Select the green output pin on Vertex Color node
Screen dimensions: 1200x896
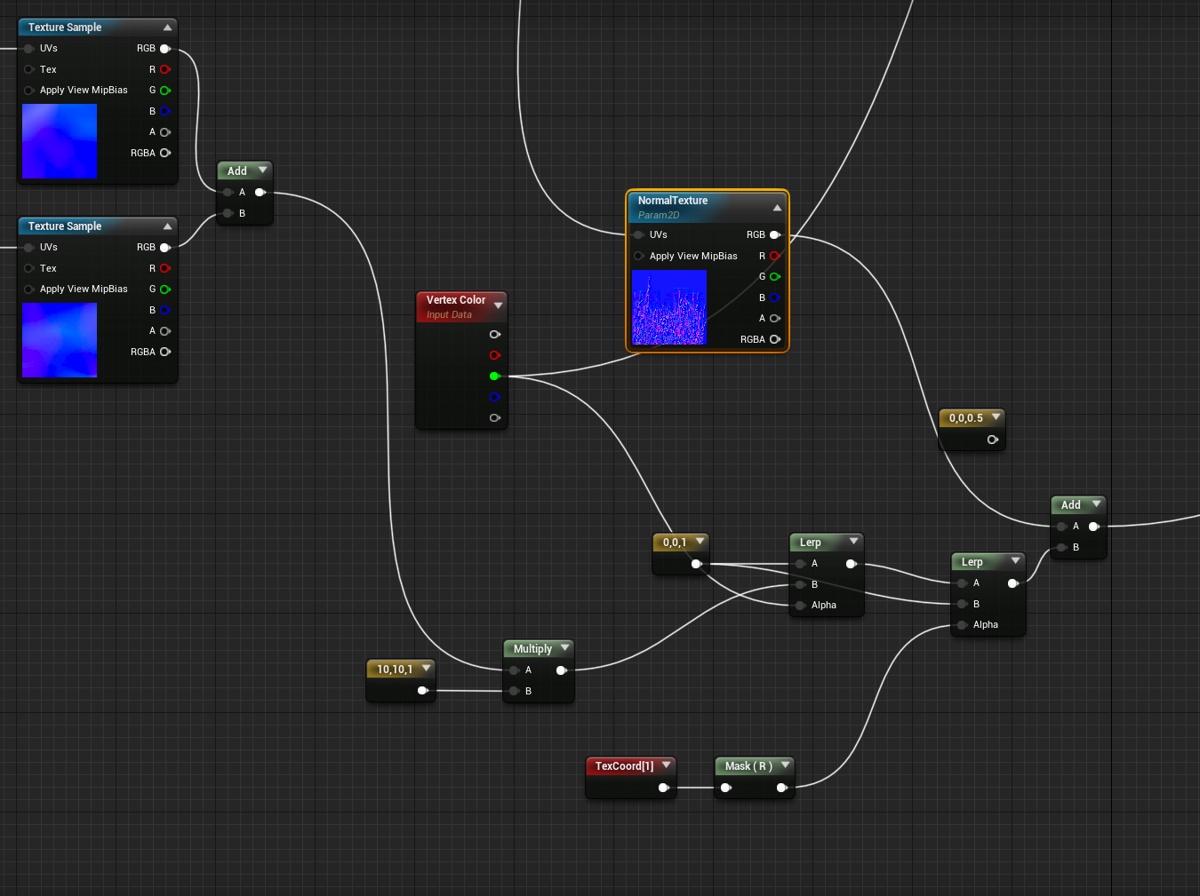(495, 376)
